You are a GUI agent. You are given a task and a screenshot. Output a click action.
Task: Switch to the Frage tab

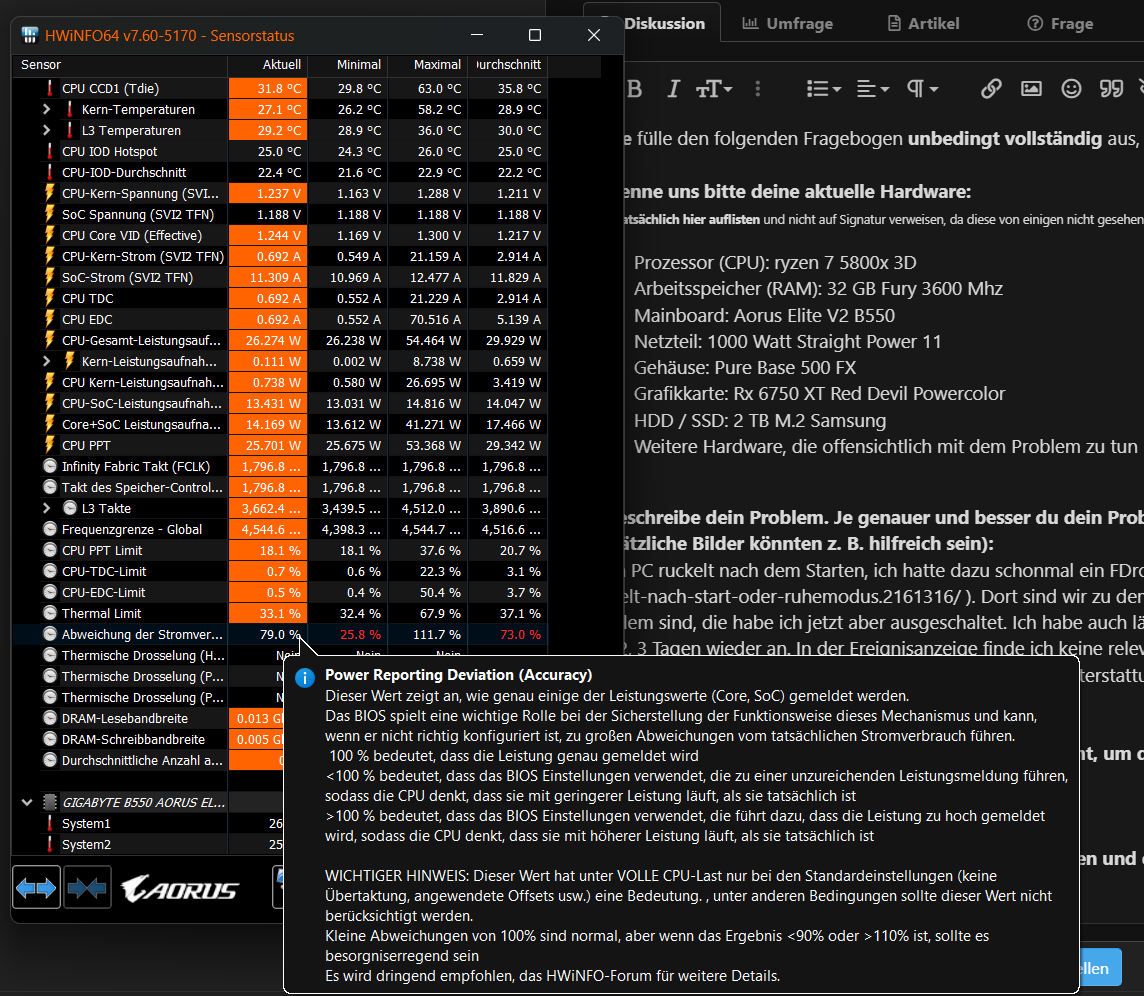pyautogui.click(x=1060, y=23)
